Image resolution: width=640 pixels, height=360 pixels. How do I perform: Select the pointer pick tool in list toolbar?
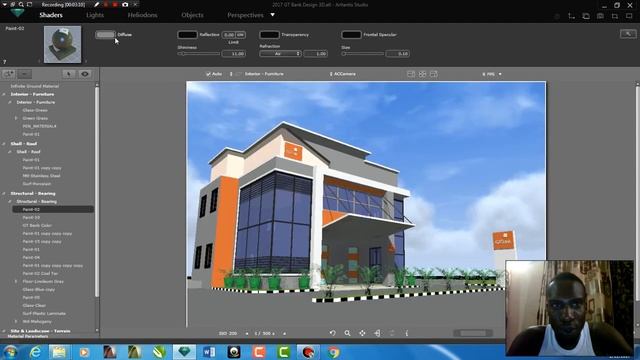coord(69,74)
